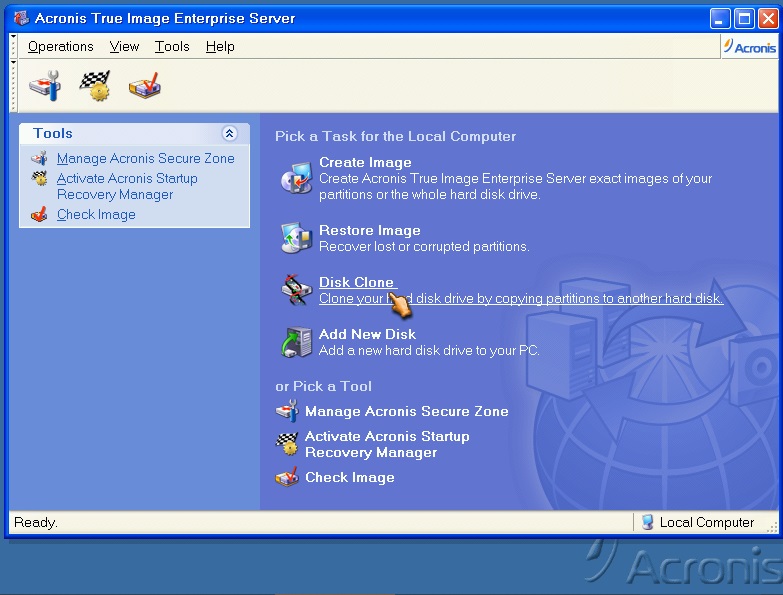This screenshot has height=595, width=783.
Task: Click the Check Image toolbar icon
Action: 145,86
